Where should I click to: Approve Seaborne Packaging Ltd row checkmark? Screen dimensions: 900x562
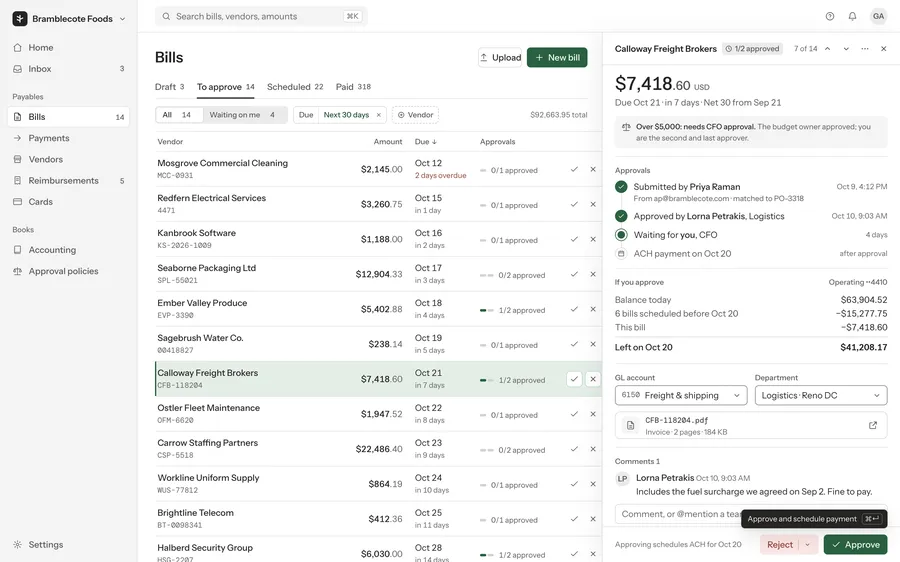574,274
